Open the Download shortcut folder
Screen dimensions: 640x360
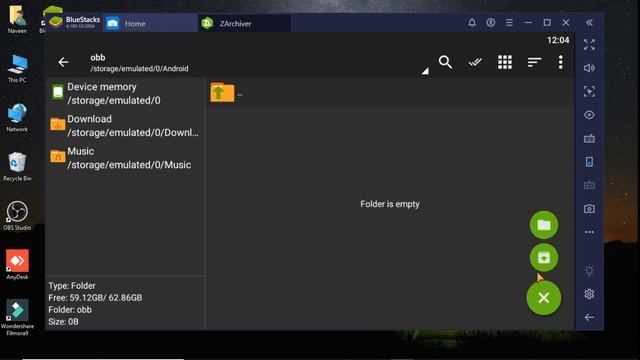(125, 126)
